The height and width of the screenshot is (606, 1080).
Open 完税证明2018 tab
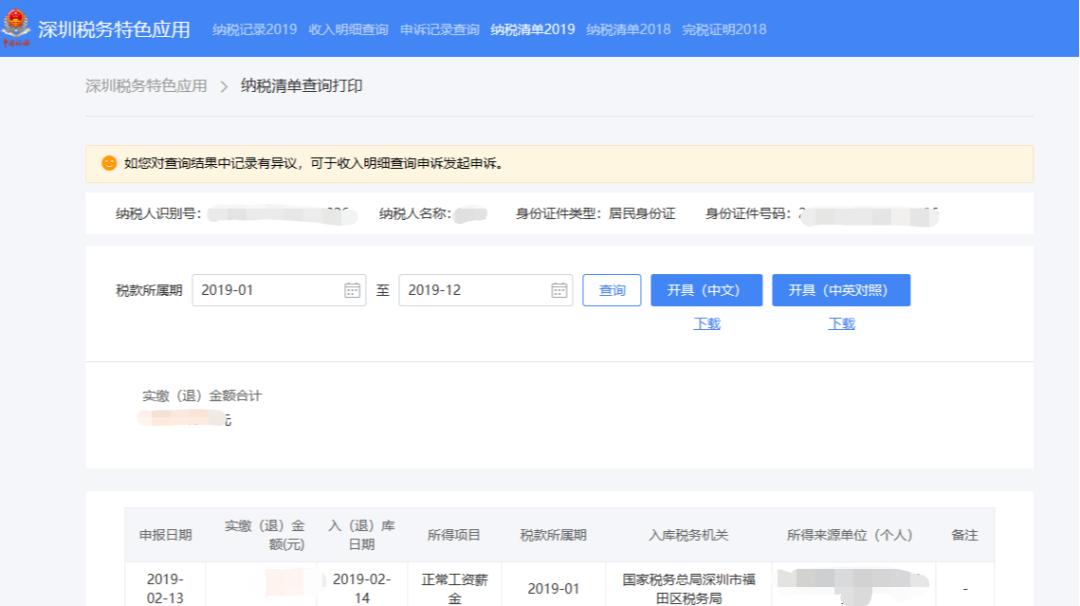point(724,30)
